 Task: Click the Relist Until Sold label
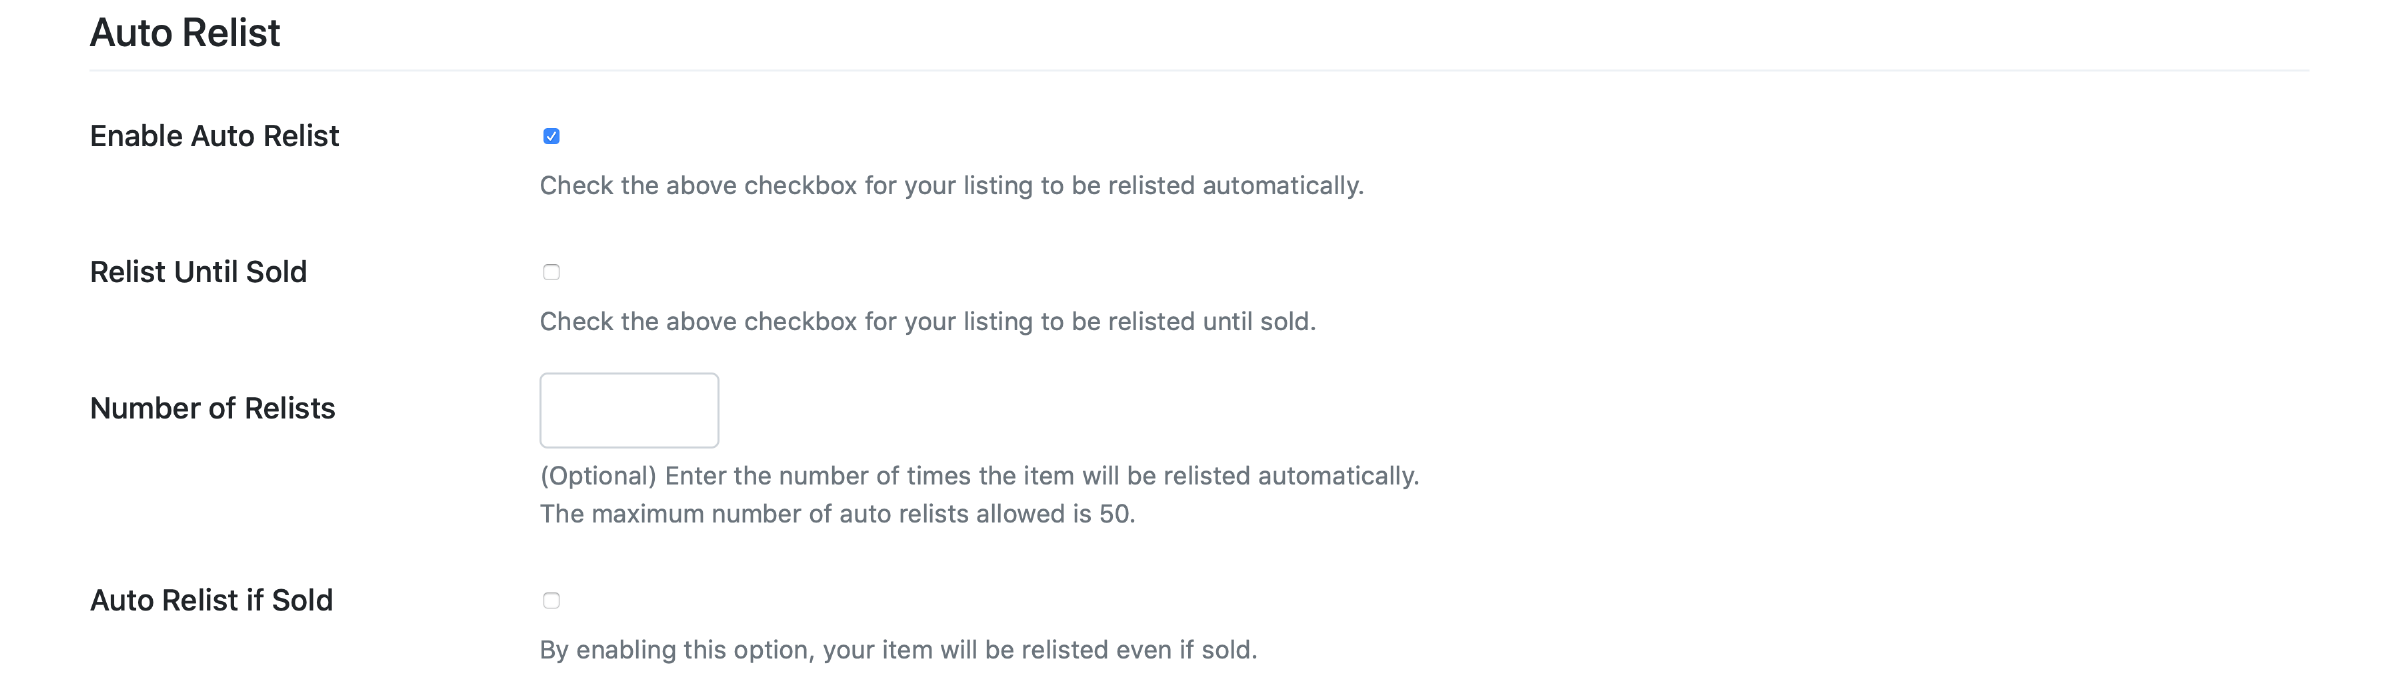click(x=198, y=272)
